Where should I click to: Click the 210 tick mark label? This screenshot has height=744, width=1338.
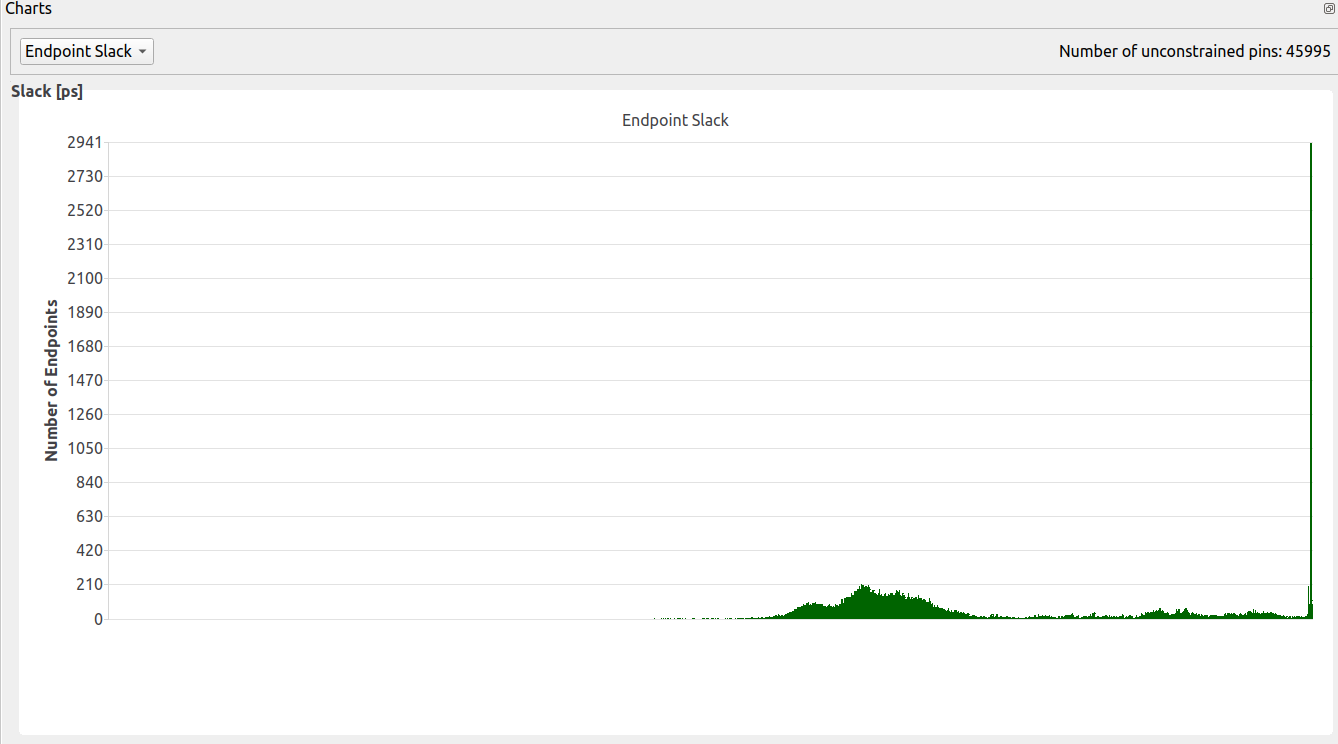pos(91,584)
